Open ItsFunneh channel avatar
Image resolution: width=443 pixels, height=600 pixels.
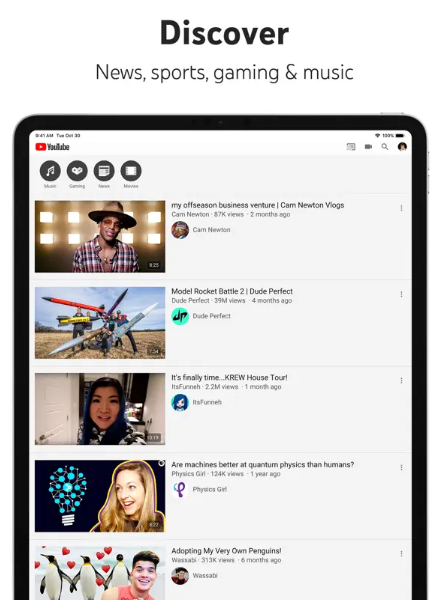pos(180,402)
